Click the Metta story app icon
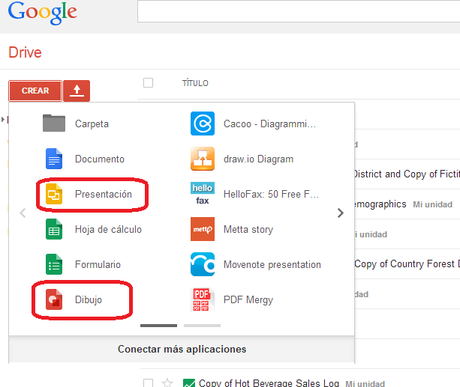460x387 pixels. (202, 229)
